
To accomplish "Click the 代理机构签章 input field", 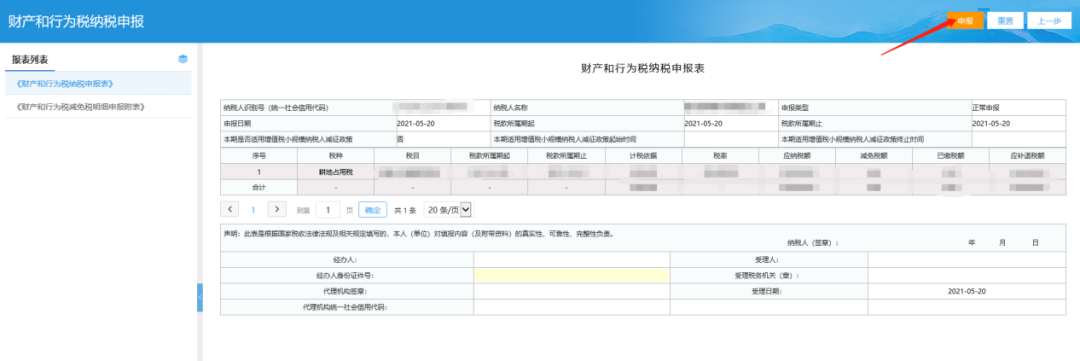I will (x=572, y=291).
